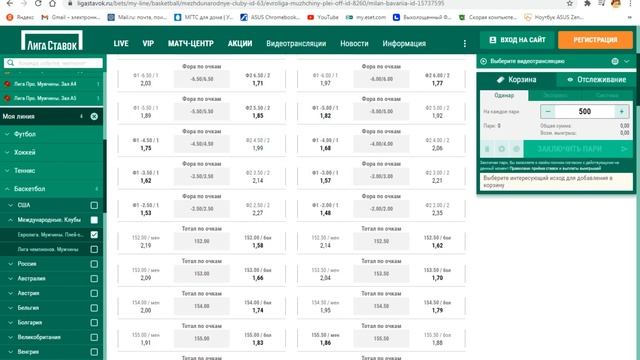640x360 pixels.
Task: Expand the Болгария chevron
Action: [x=10, y=322]
